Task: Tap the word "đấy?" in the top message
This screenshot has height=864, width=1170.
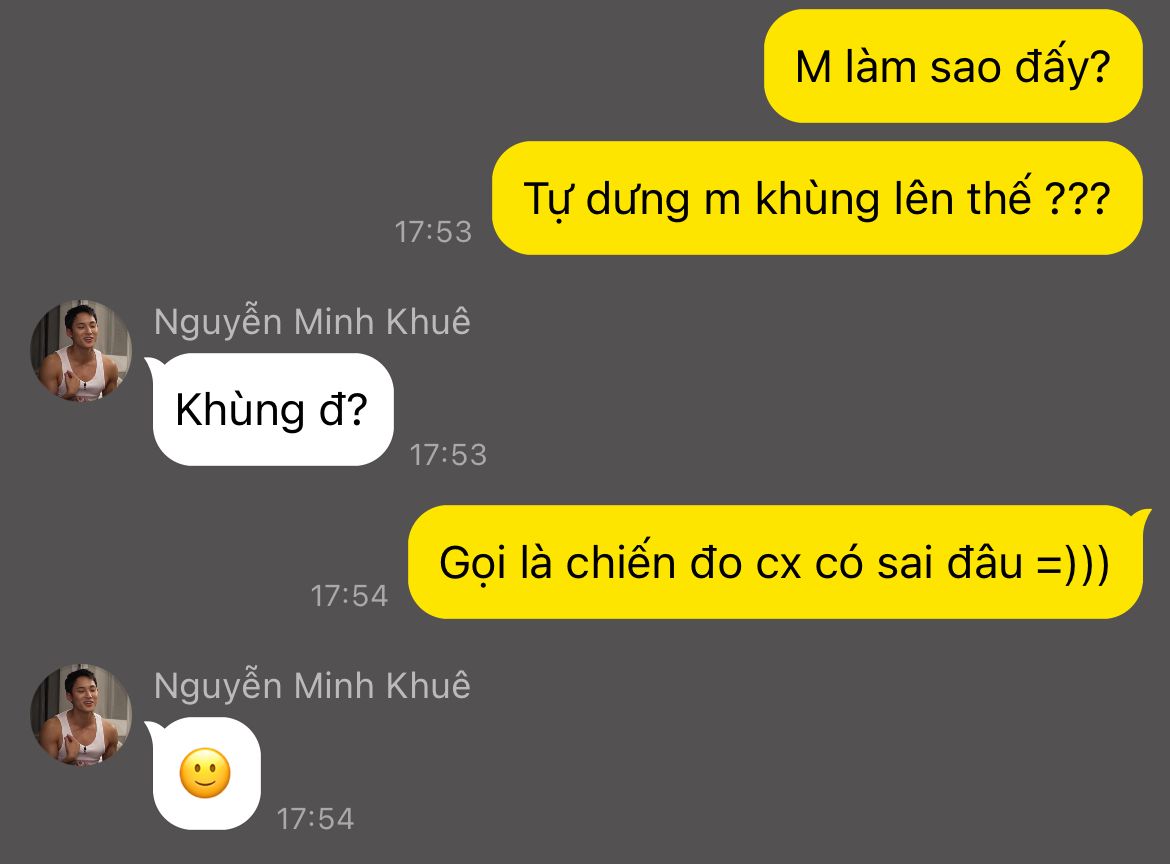Action: (x=1063, y=66)
